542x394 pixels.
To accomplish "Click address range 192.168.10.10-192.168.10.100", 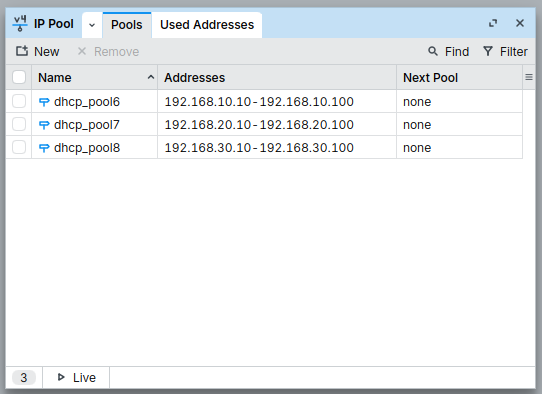I will [x=259, y=102].
